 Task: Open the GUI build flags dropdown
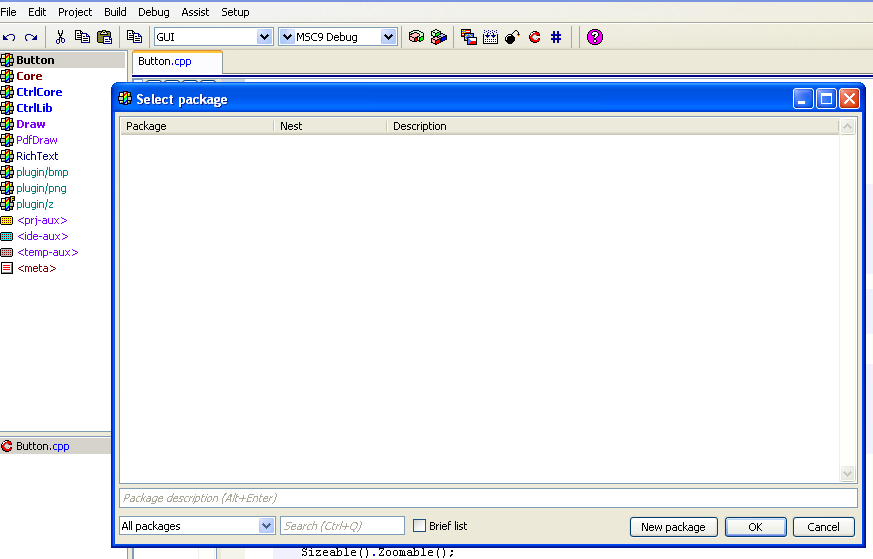264,37
